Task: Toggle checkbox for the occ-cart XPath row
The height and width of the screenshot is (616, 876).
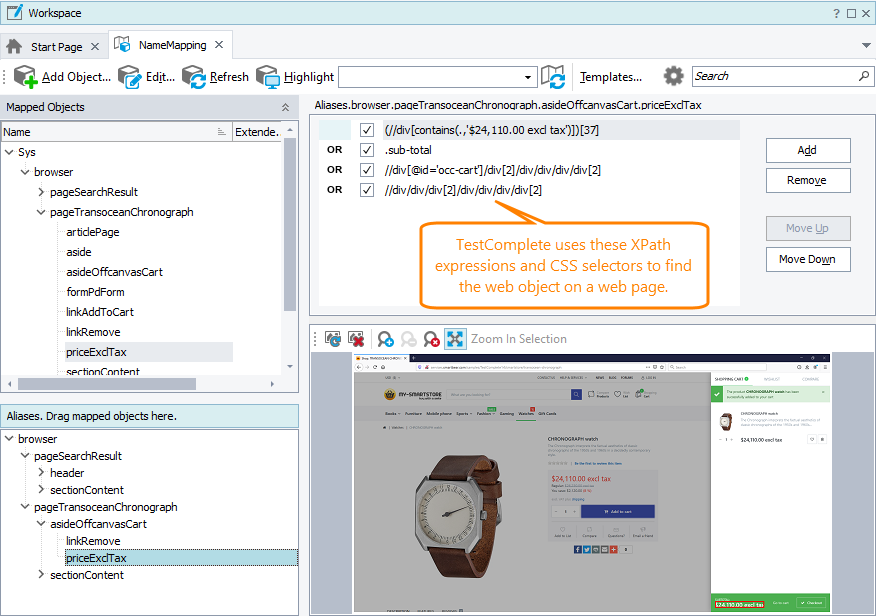Action: pos(367,170)
